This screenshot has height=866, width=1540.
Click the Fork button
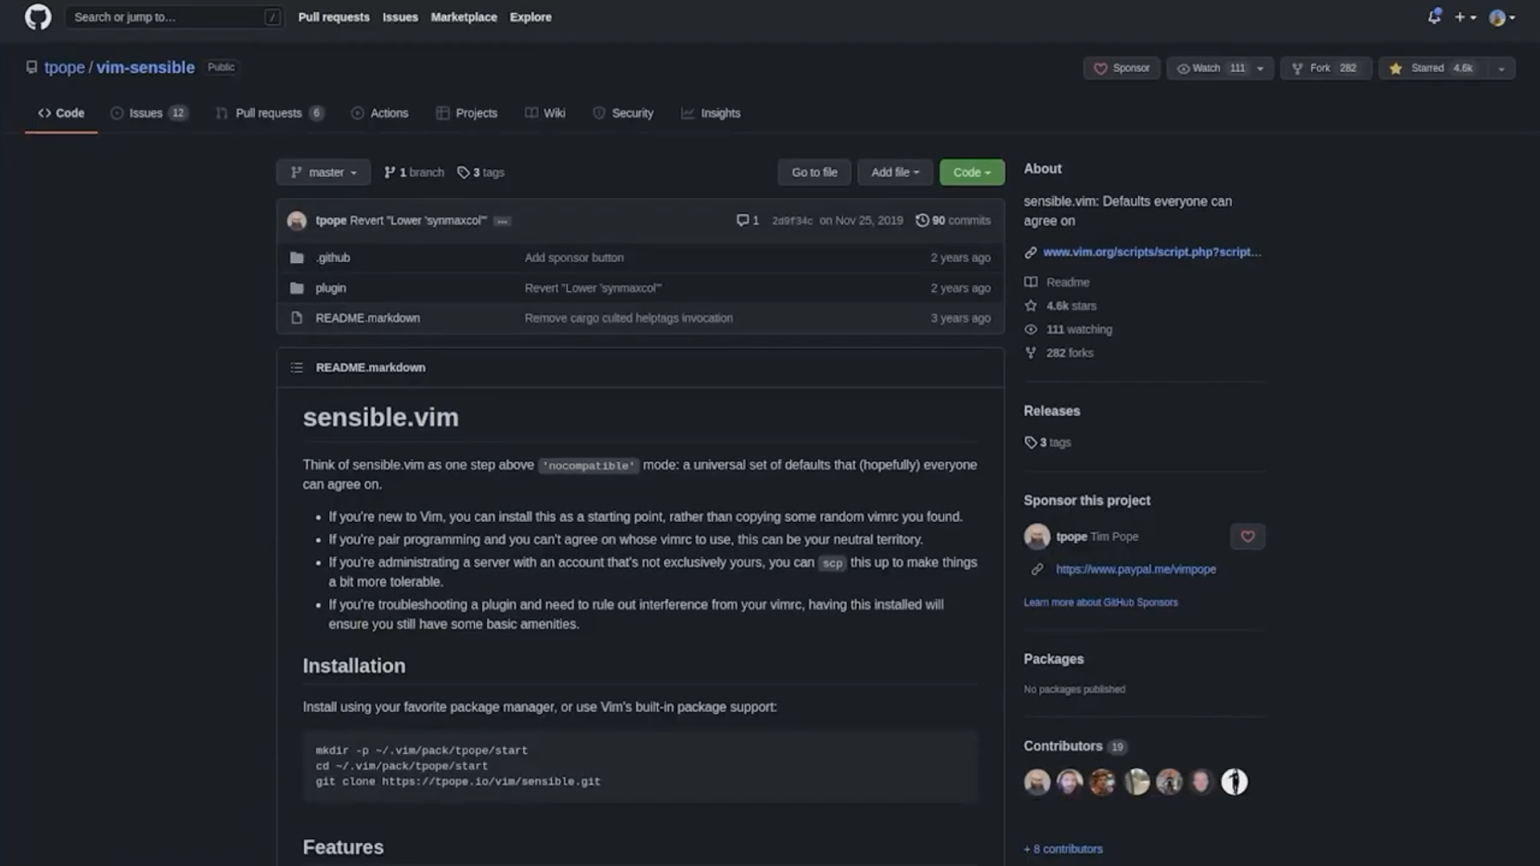tap(1325, 68)
